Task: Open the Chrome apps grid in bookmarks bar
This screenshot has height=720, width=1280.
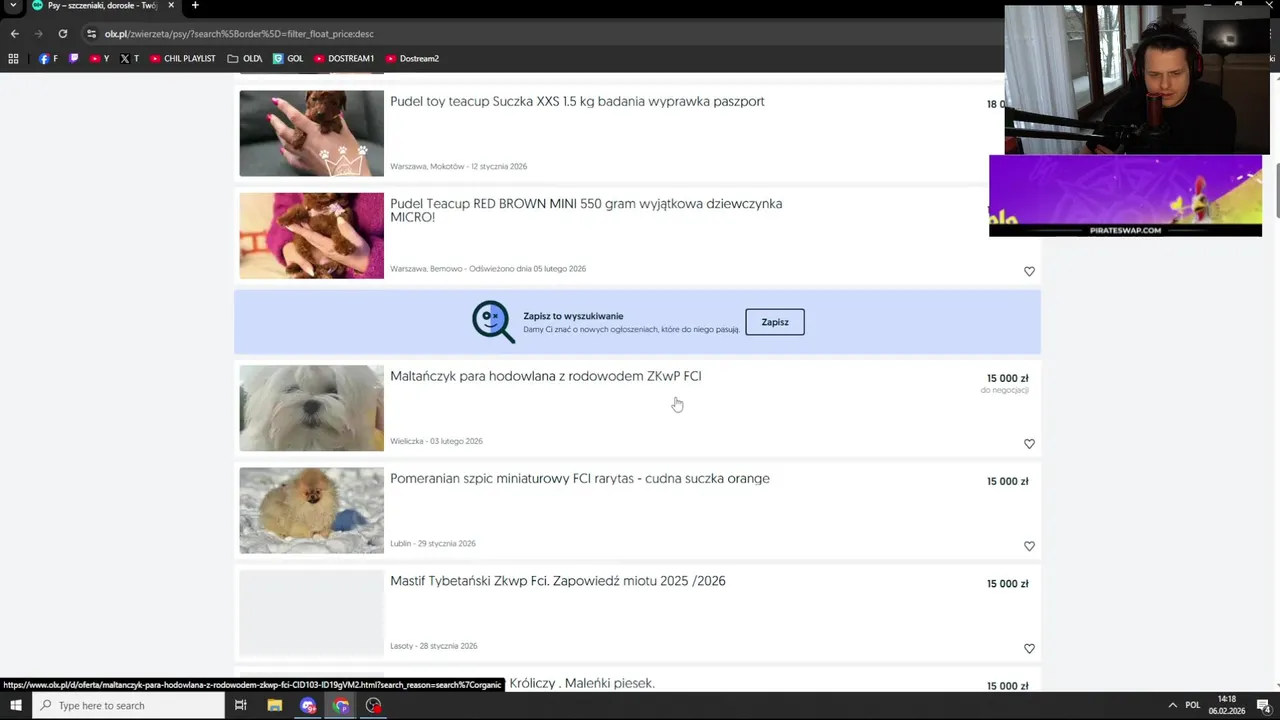Action: click(x=13, y=58)
